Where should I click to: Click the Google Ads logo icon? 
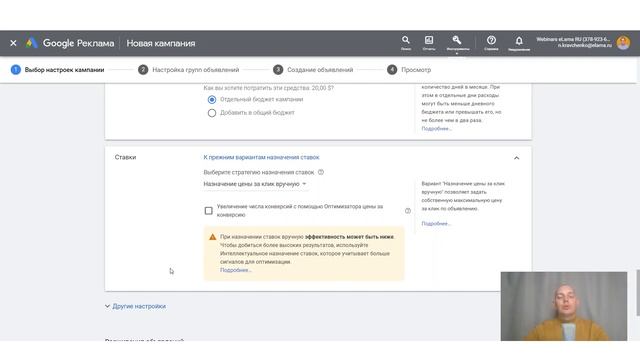(x=31, y=43)
